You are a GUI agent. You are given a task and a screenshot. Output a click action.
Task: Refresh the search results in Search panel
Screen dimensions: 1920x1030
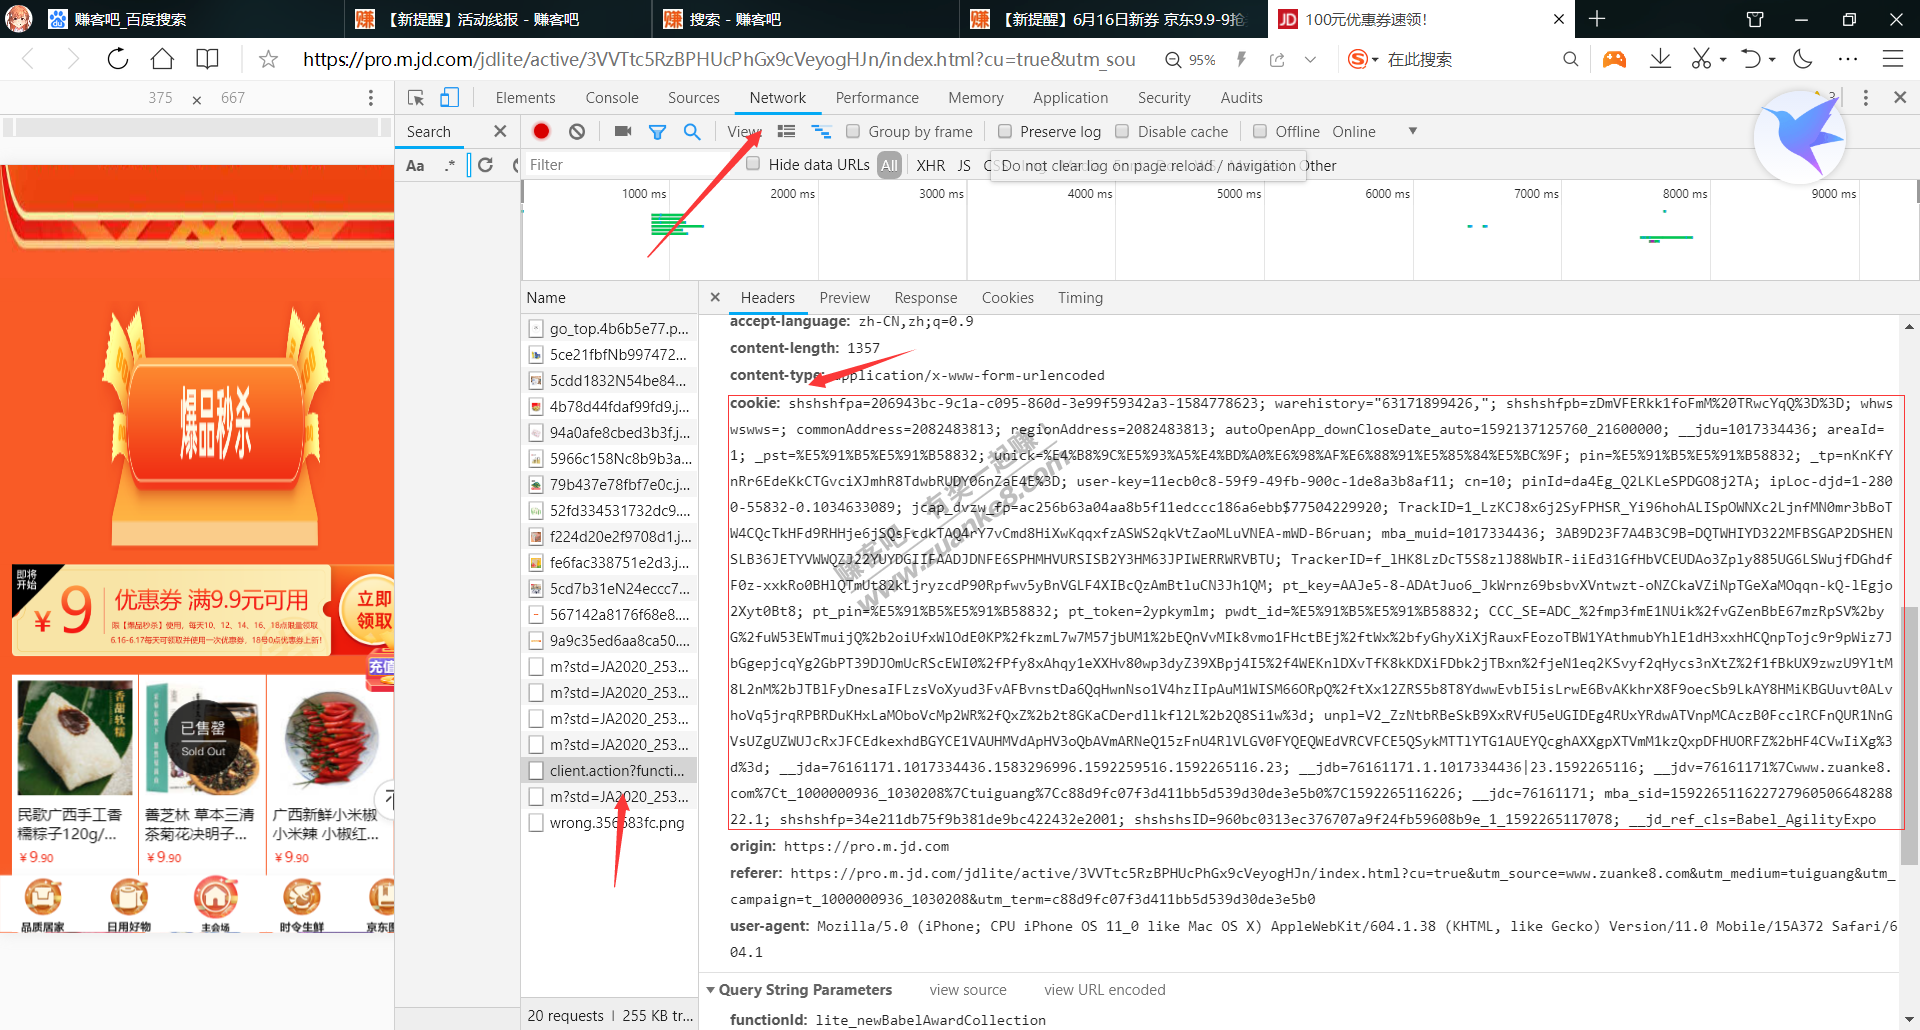(486, 165)
